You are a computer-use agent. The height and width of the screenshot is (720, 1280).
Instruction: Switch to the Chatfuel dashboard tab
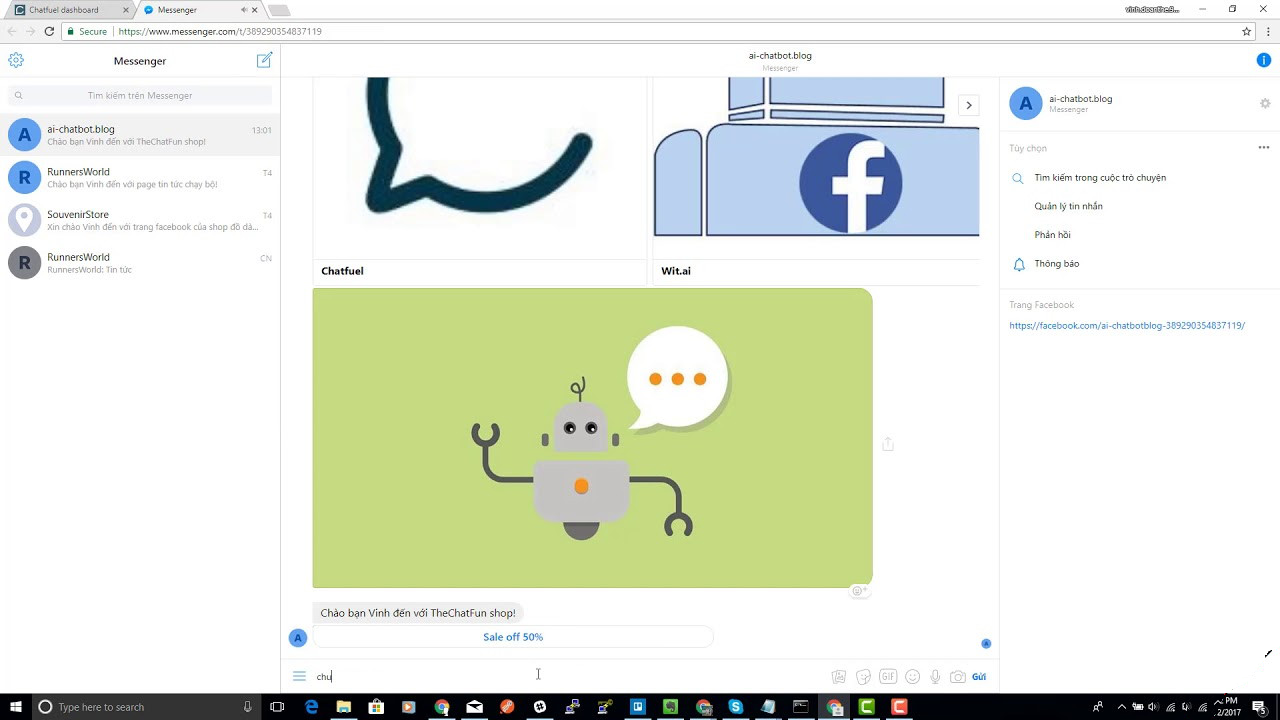[x=70, y=10]
